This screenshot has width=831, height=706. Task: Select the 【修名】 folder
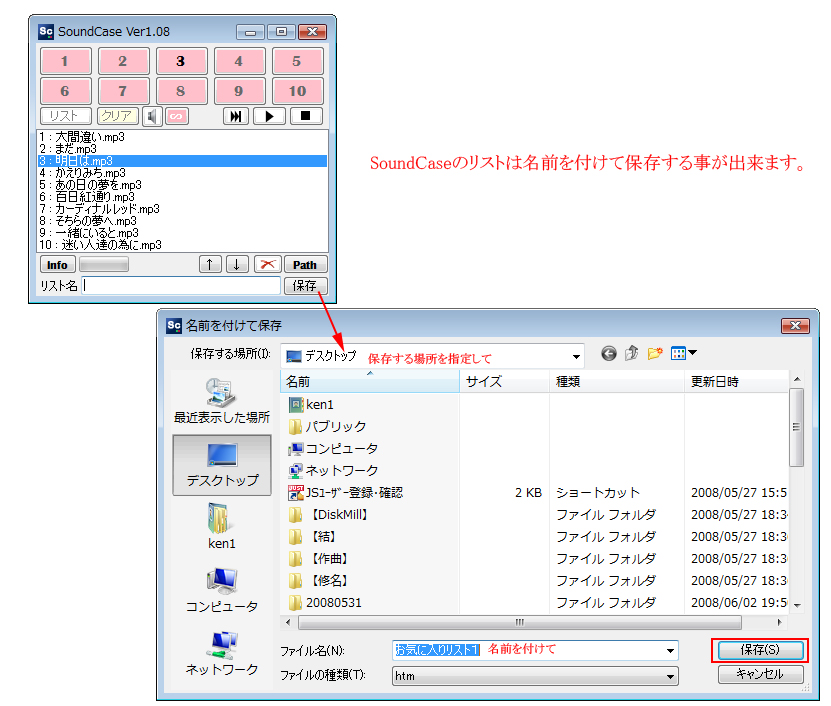coord(318,581)
